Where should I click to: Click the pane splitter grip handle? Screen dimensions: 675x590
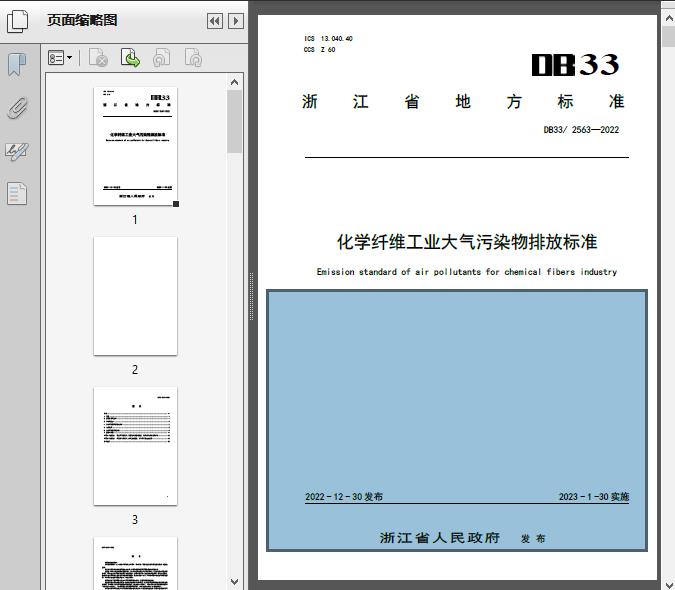tap(251, 297)
